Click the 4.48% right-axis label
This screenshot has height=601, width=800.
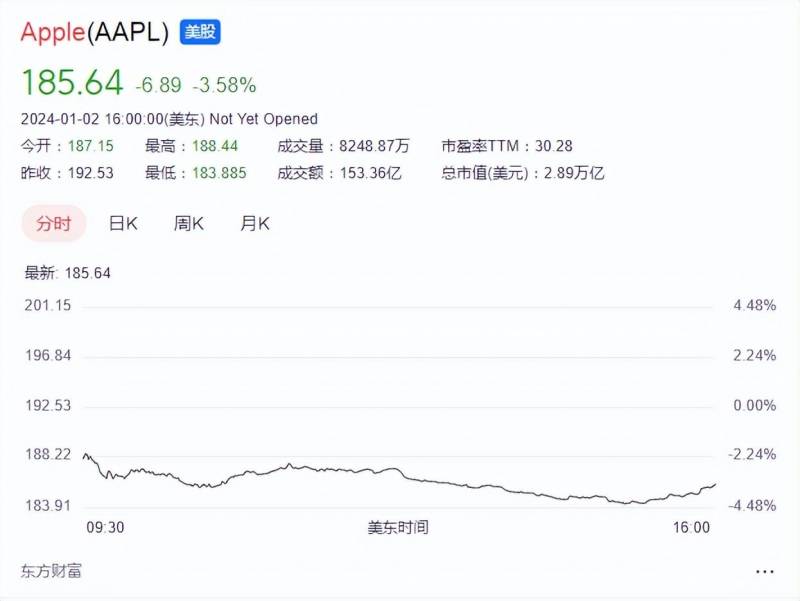[755, 306]
